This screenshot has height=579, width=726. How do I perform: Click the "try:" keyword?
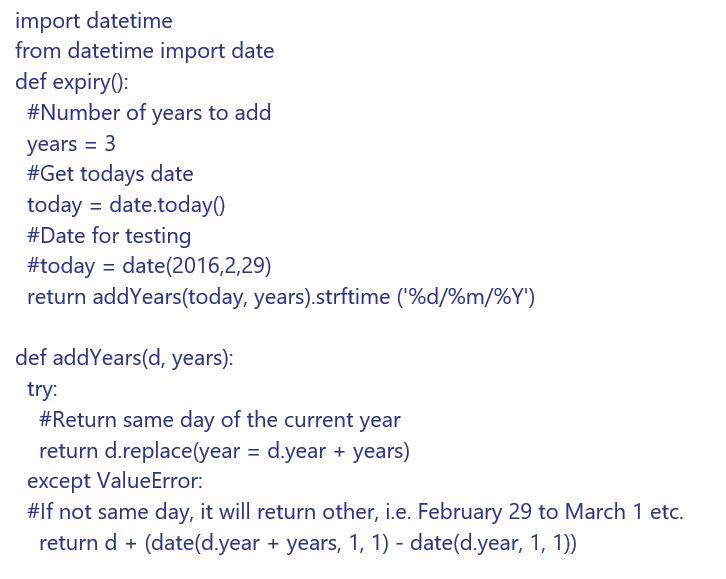point(42,389)
